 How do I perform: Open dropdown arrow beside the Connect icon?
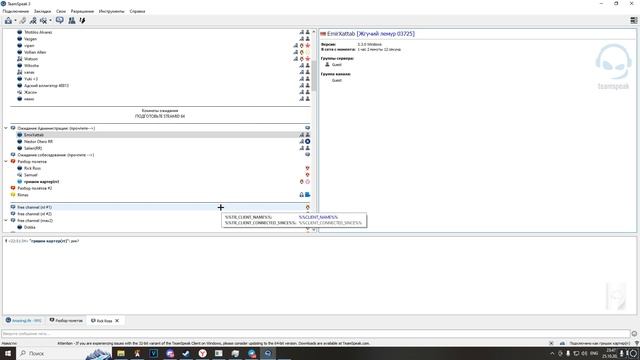[16, 21]
